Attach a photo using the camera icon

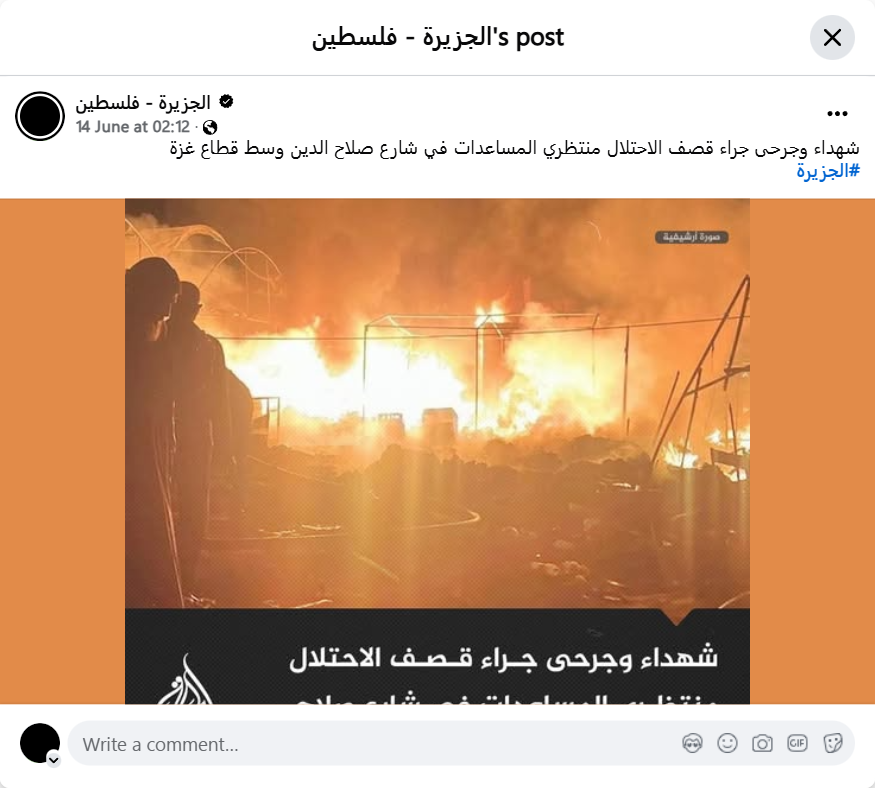tap(762, 743)
